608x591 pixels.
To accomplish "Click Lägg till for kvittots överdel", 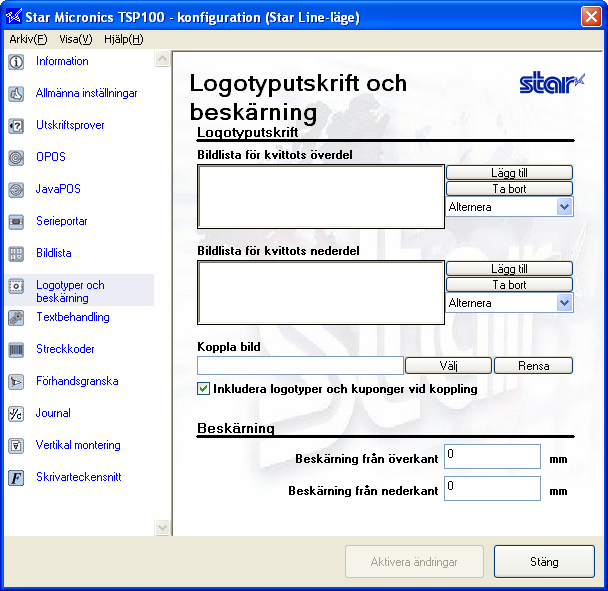I will click(509, 173).
